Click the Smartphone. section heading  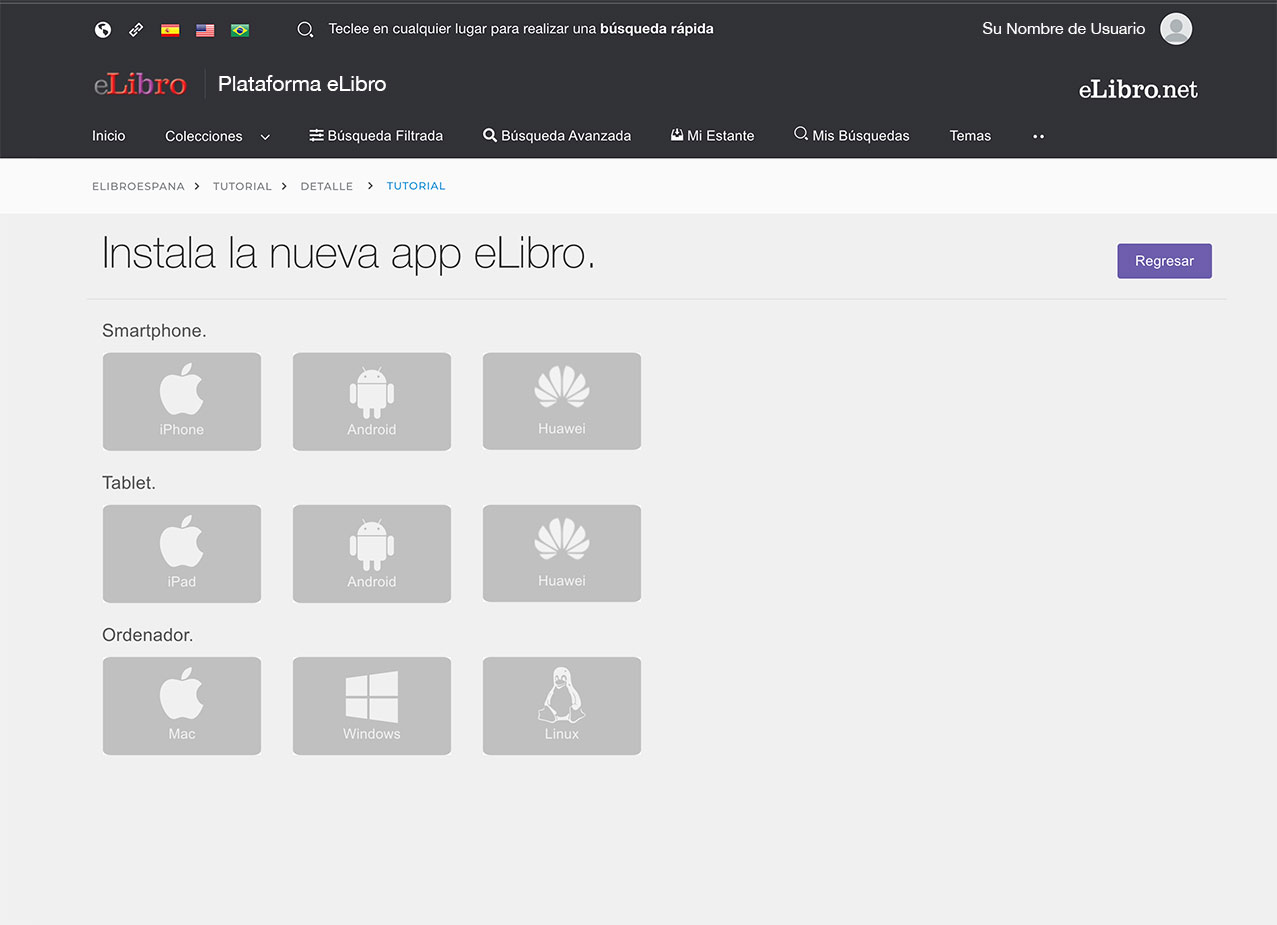coord(154,331)
